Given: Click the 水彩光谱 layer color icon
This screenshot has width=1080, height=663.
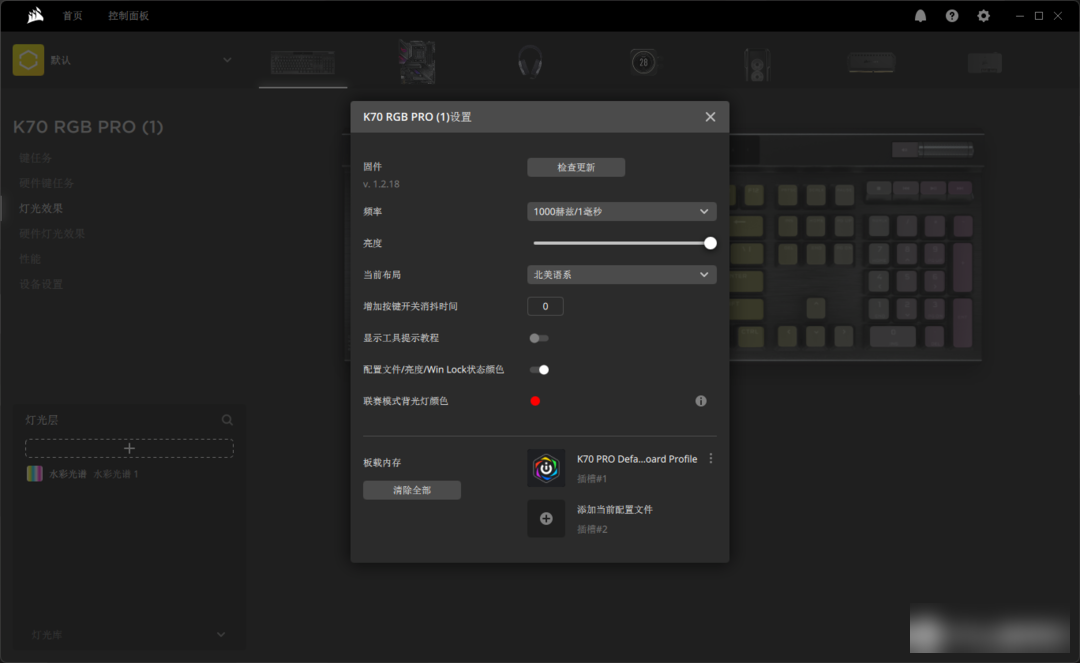Looking at the screenshot, I should tap(34, 474).
